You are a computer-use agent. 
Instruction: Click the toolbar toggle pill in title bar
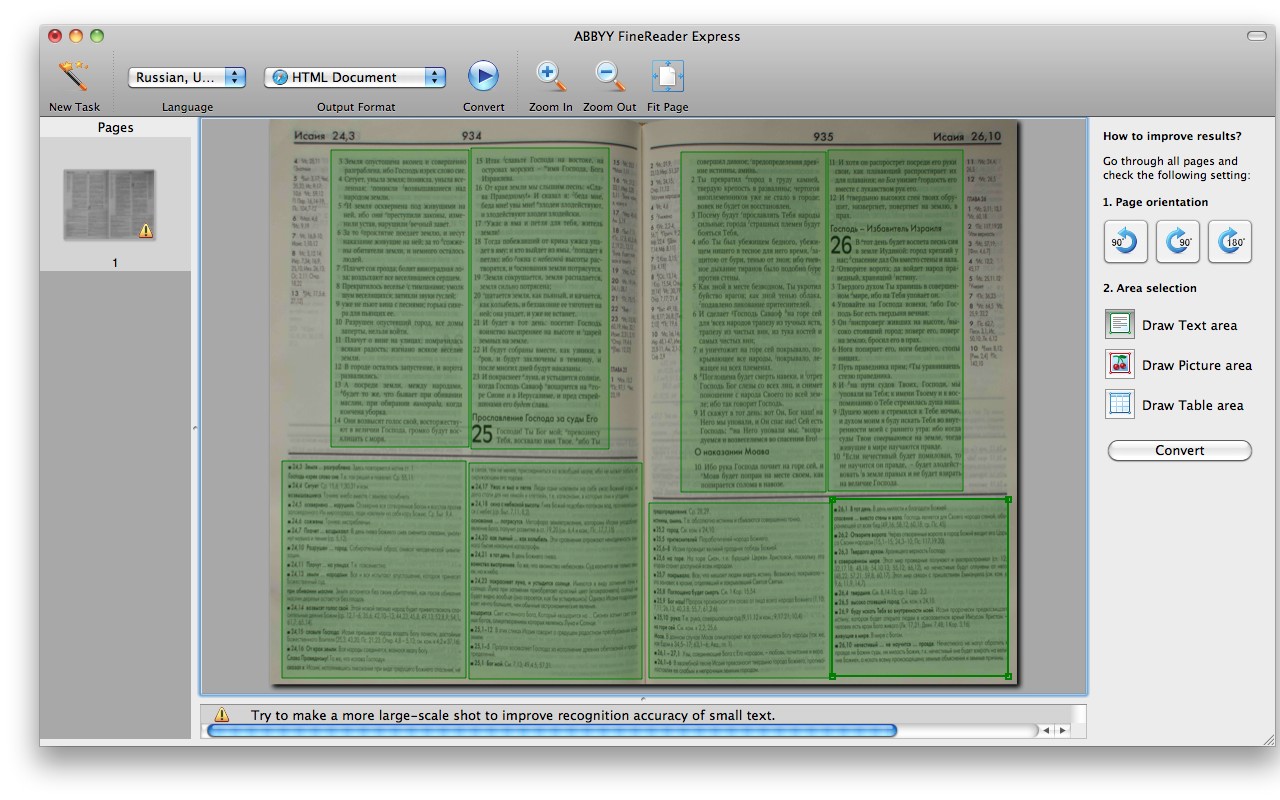(x=1256, y=36)
